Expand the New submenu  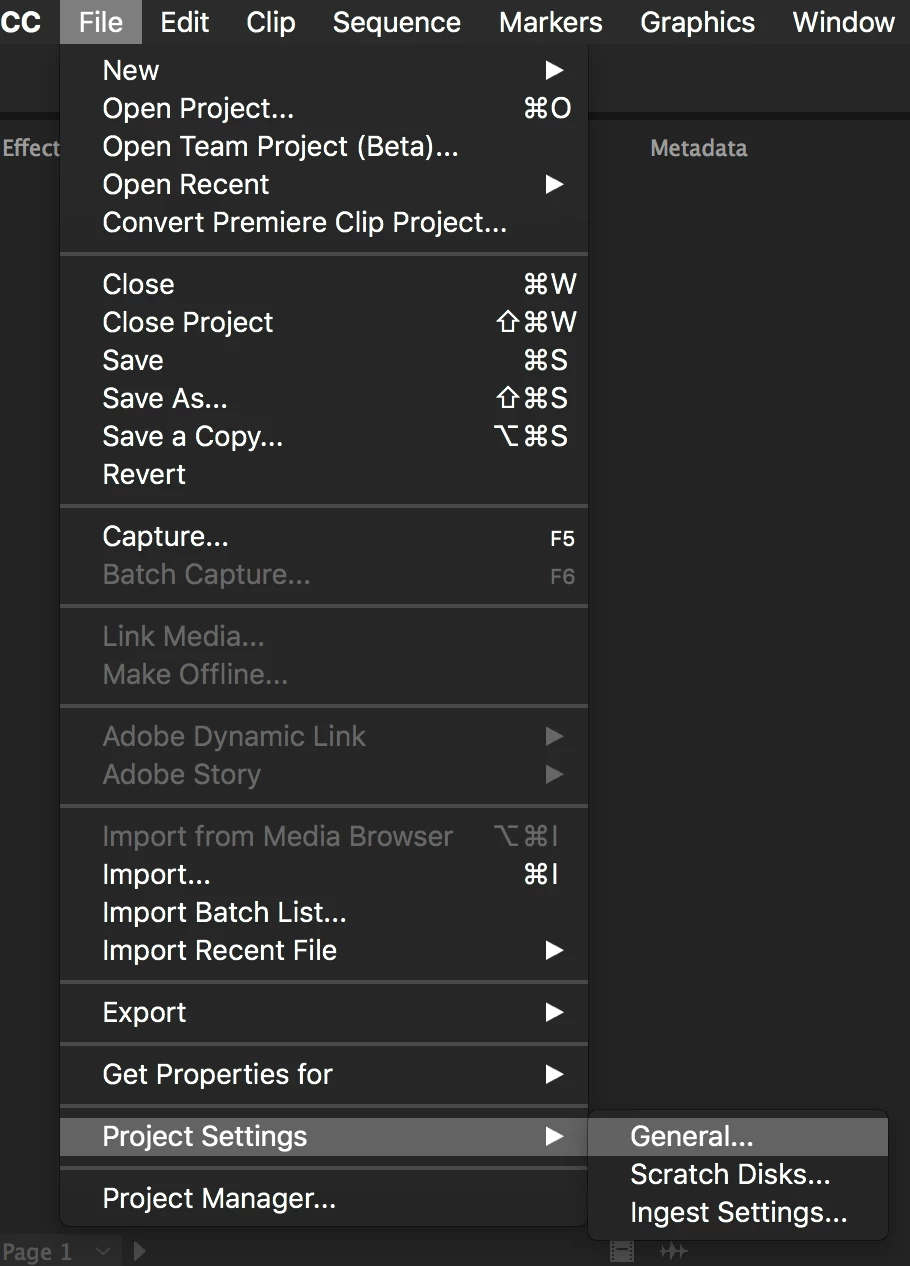click(x=324, y=70)
